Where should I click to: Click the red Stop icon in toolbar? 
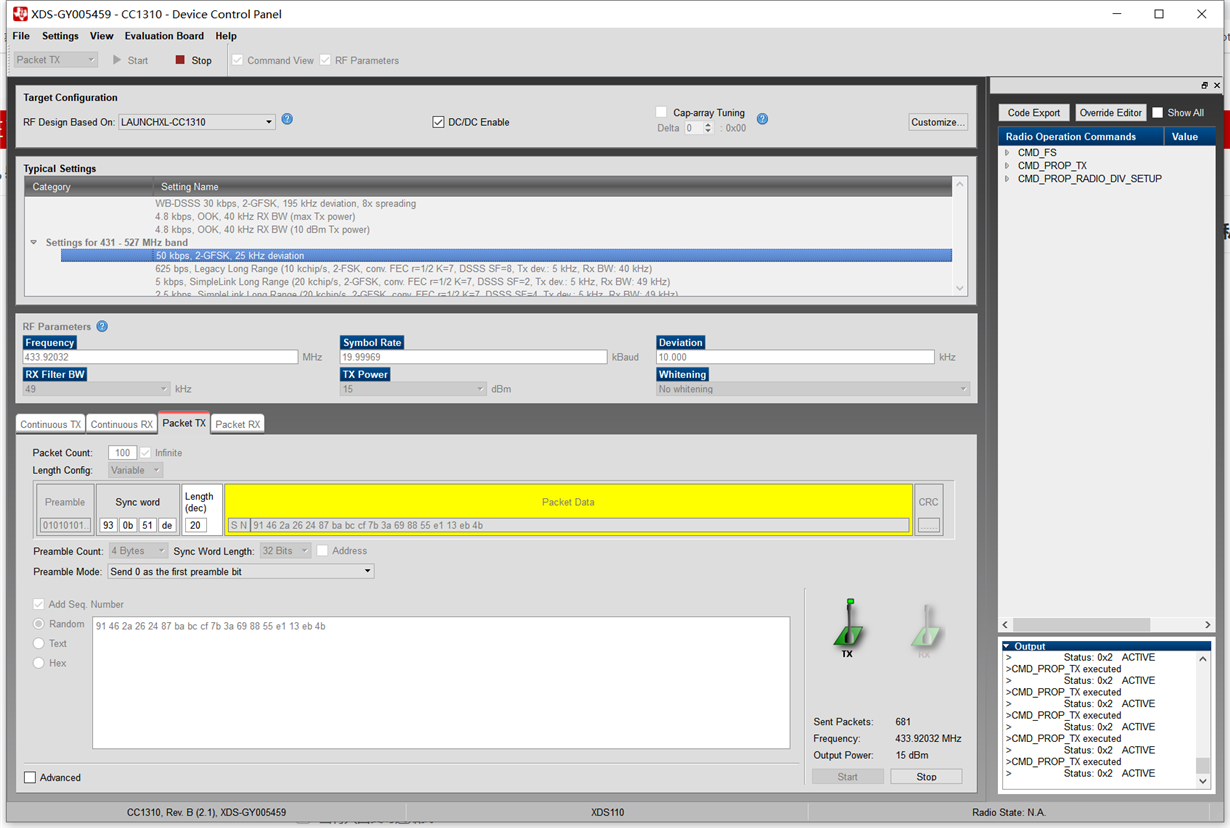pos(180,60)
